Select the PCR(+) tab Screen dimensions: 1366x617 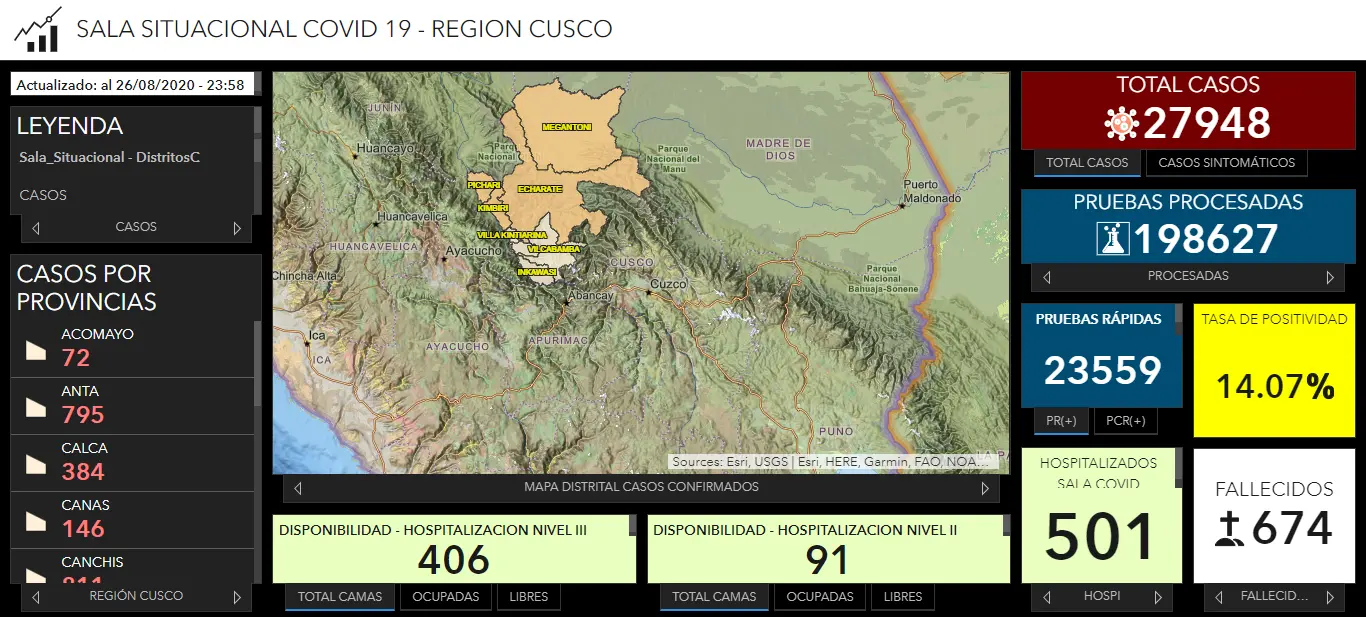1125,421
